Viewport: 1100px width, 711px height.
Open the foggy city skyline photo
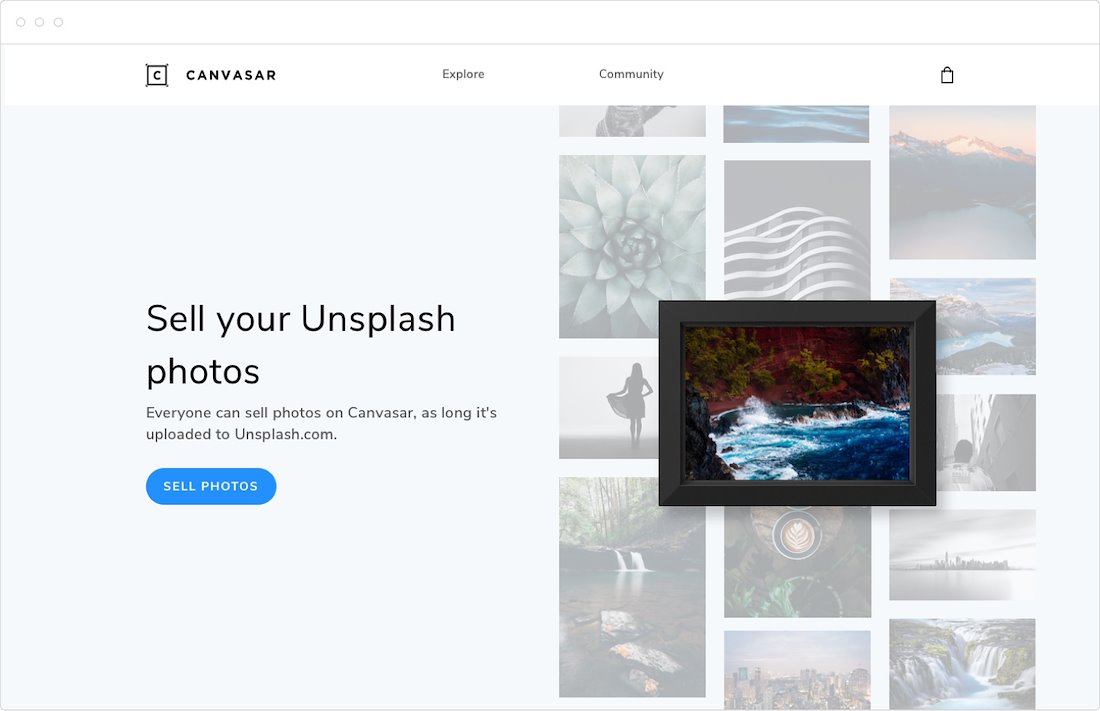tap(962, 554)
